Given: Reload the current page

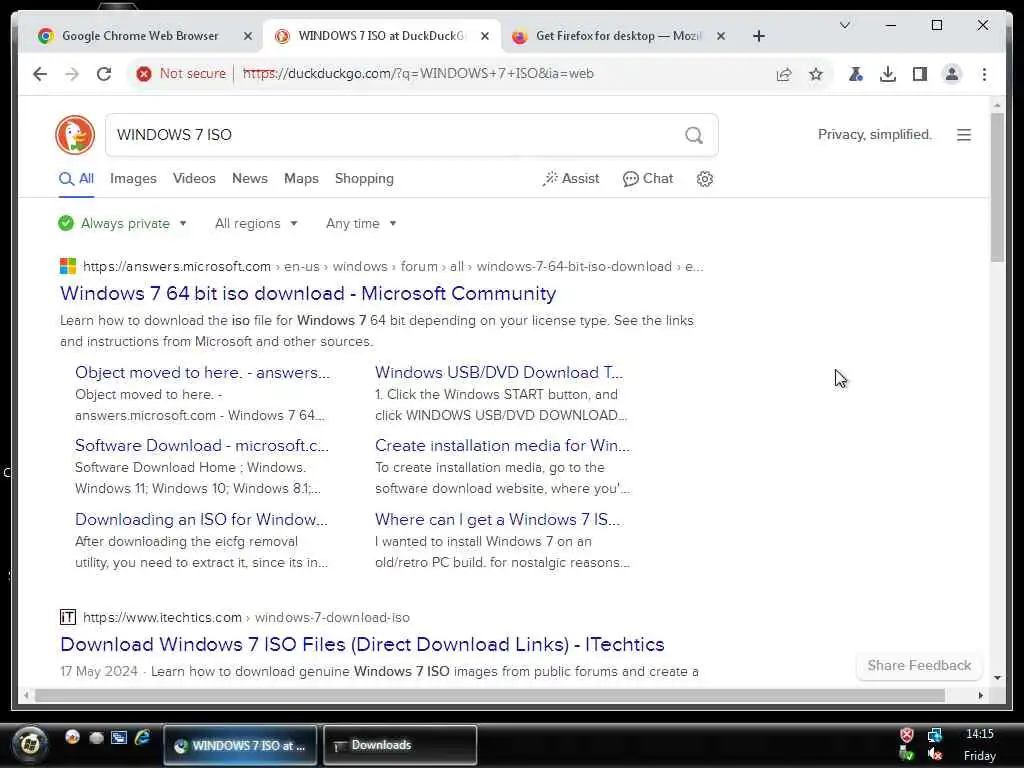Looking at the screenshot, I should point(104,74).
